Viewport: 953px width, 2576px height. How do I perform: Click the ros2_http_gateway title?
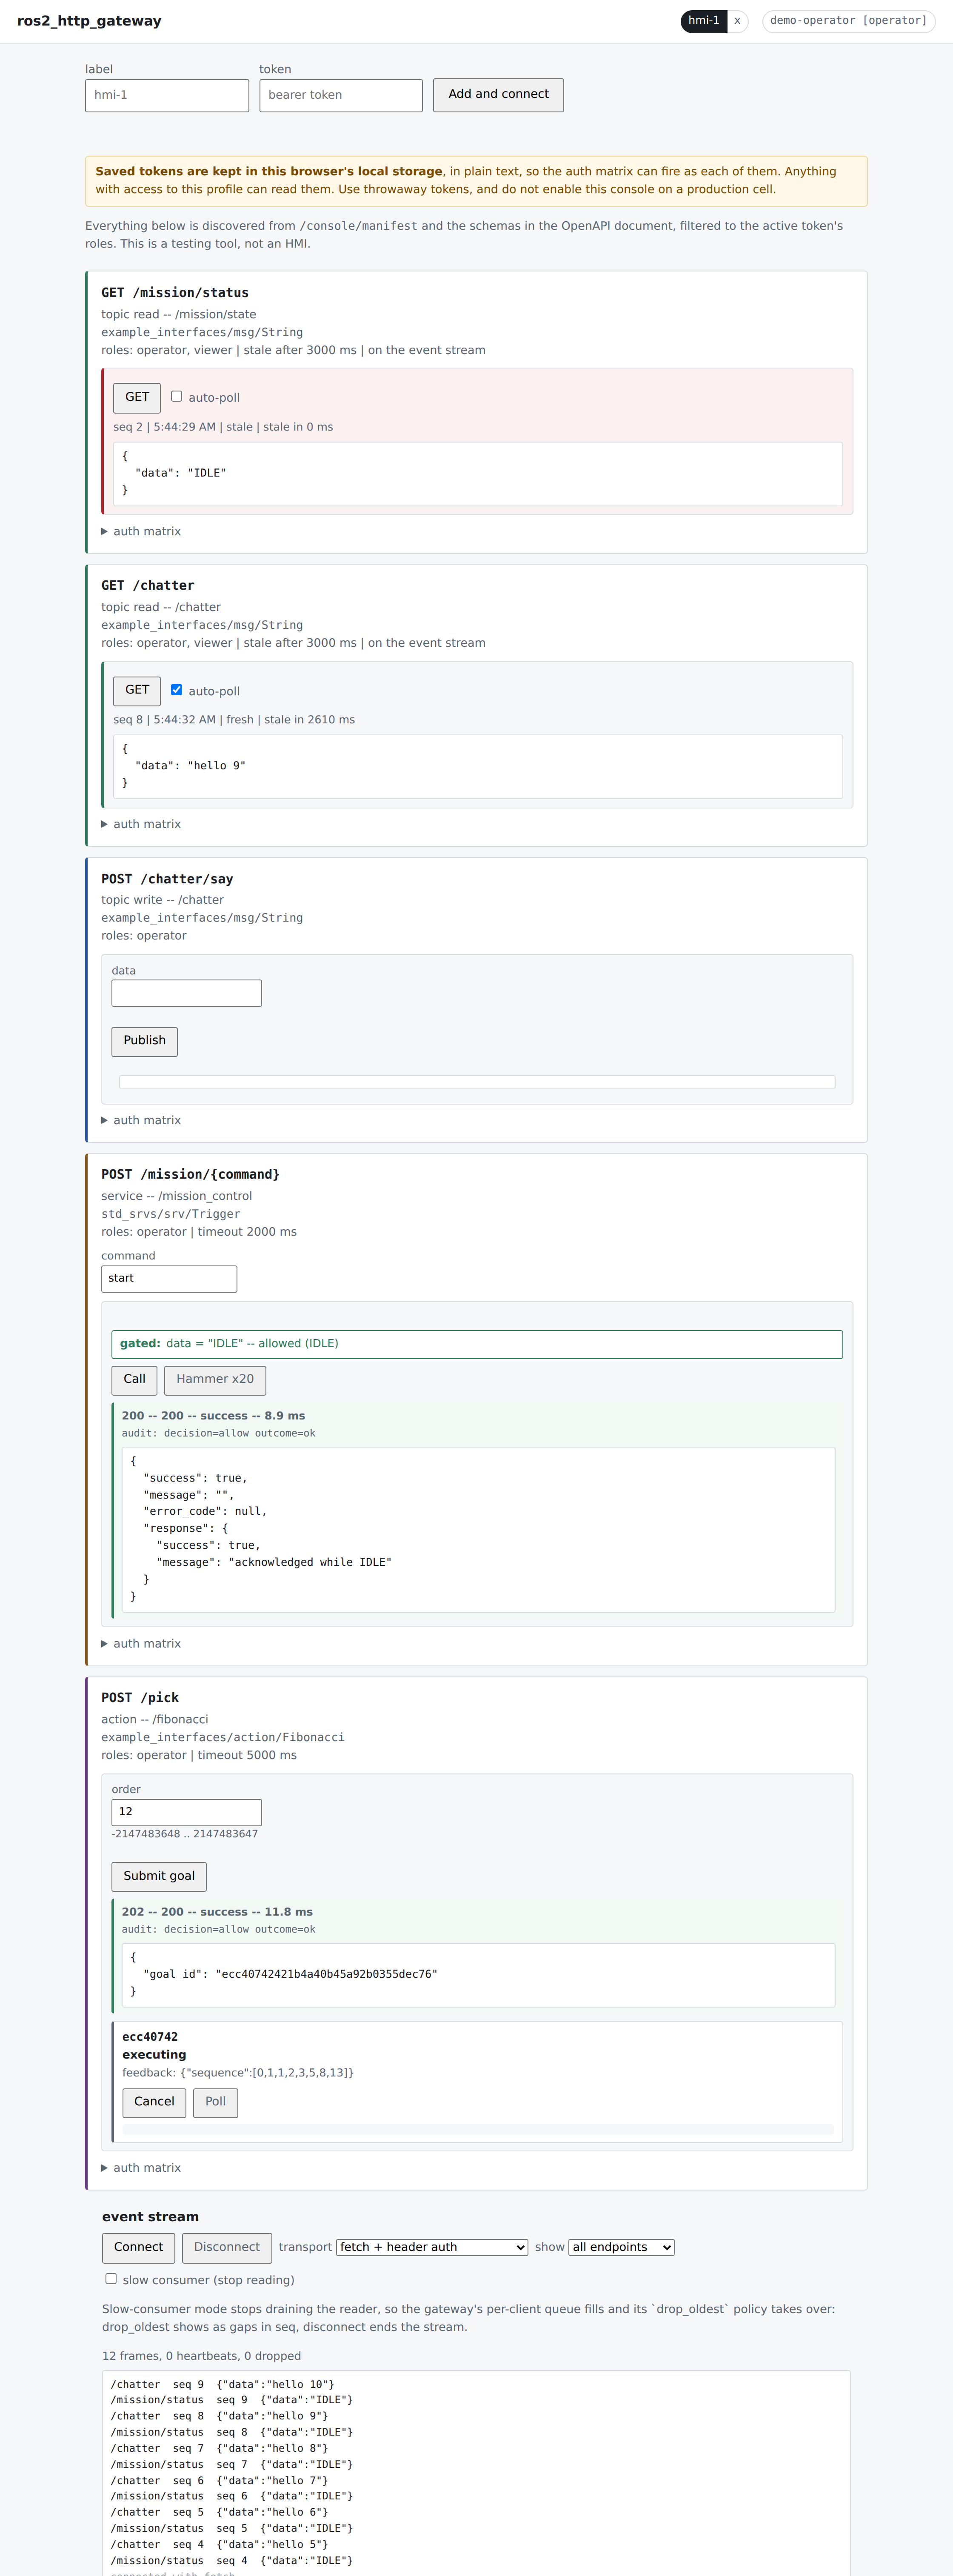[89, 21]
